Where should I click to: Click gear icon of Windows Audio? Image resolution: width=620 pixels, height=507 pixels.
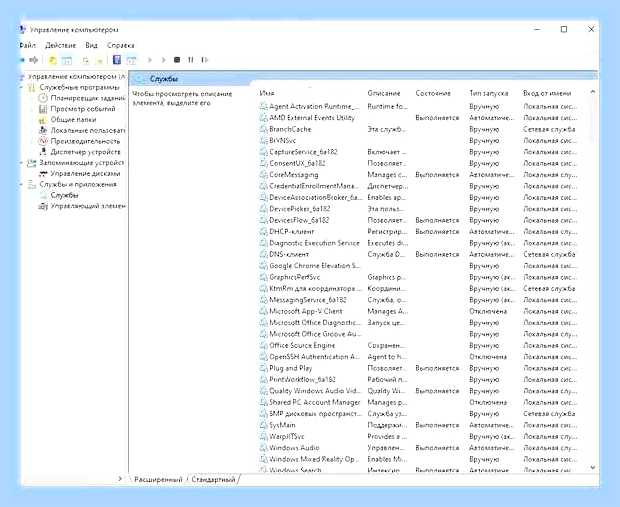[x=263, y=448]
